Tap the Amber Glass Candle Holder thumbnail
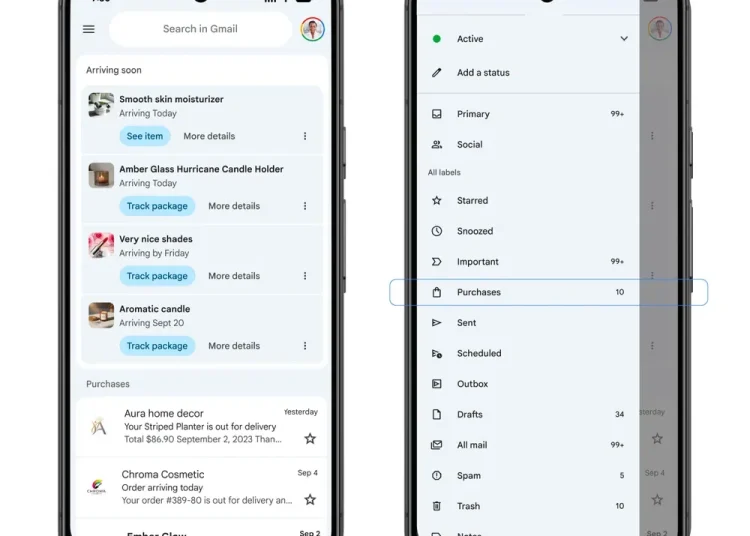 pos(101,175)
